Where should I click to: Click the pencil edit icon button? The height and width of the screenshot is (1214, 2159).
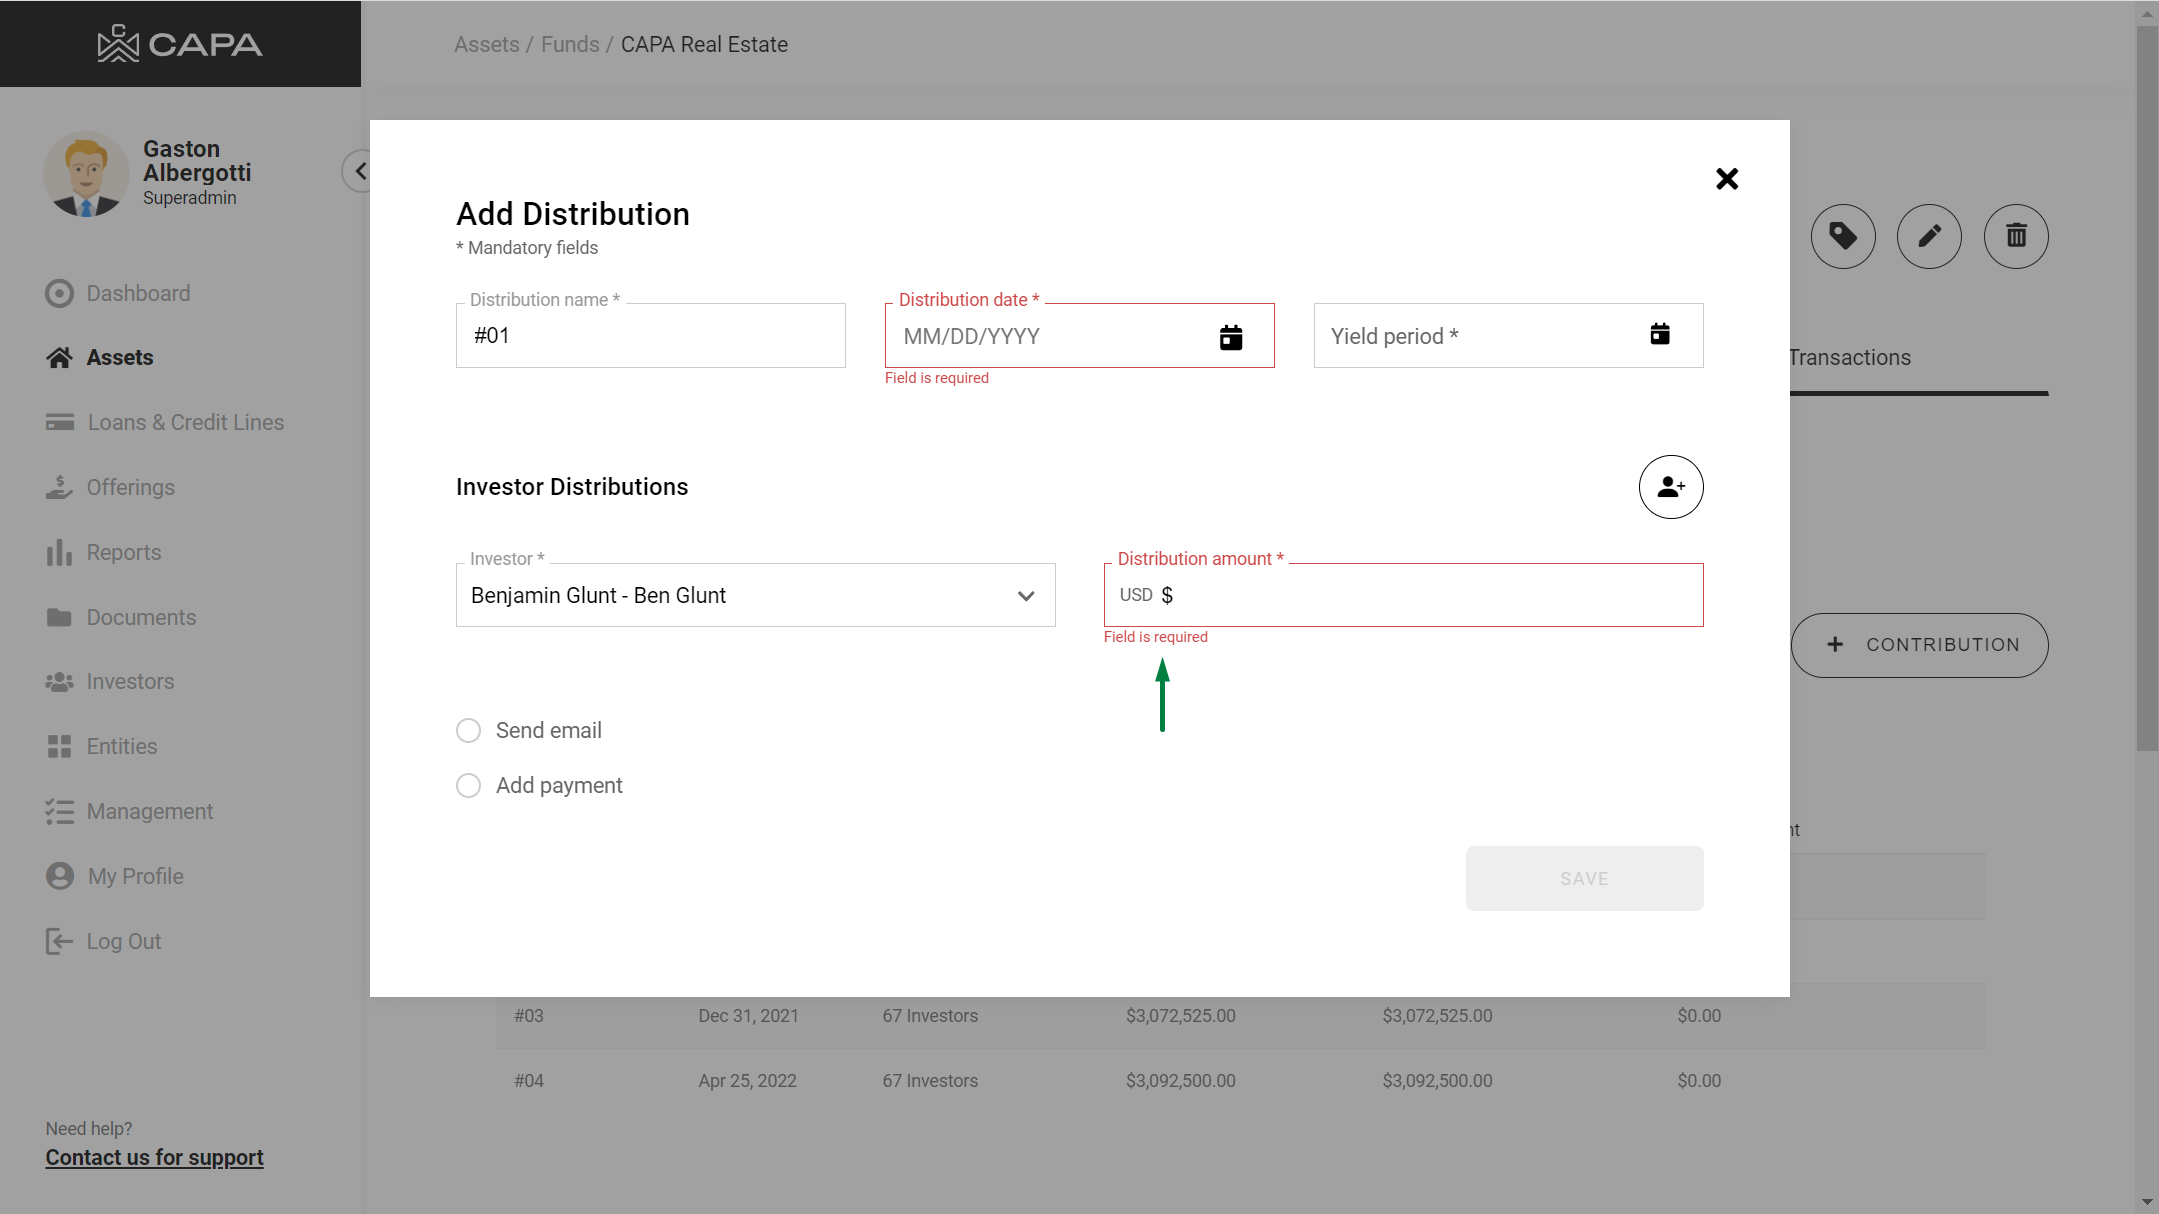coord(1928,236)
